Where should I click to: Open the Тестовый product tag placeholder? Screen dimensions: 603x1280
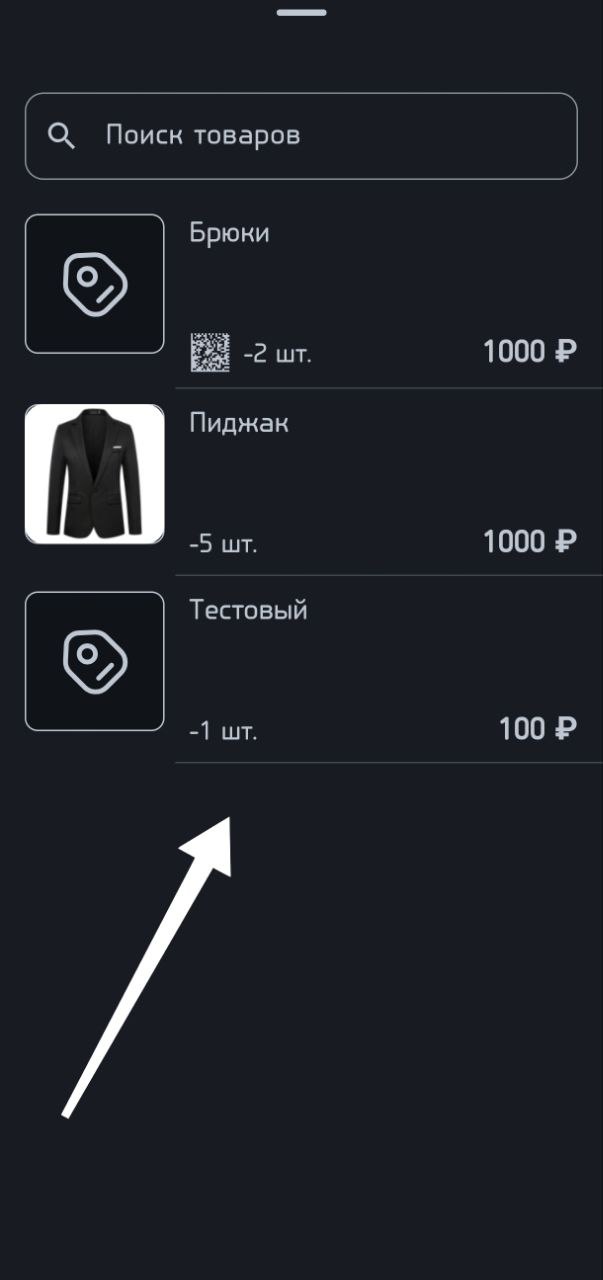(x=94, y=661)
